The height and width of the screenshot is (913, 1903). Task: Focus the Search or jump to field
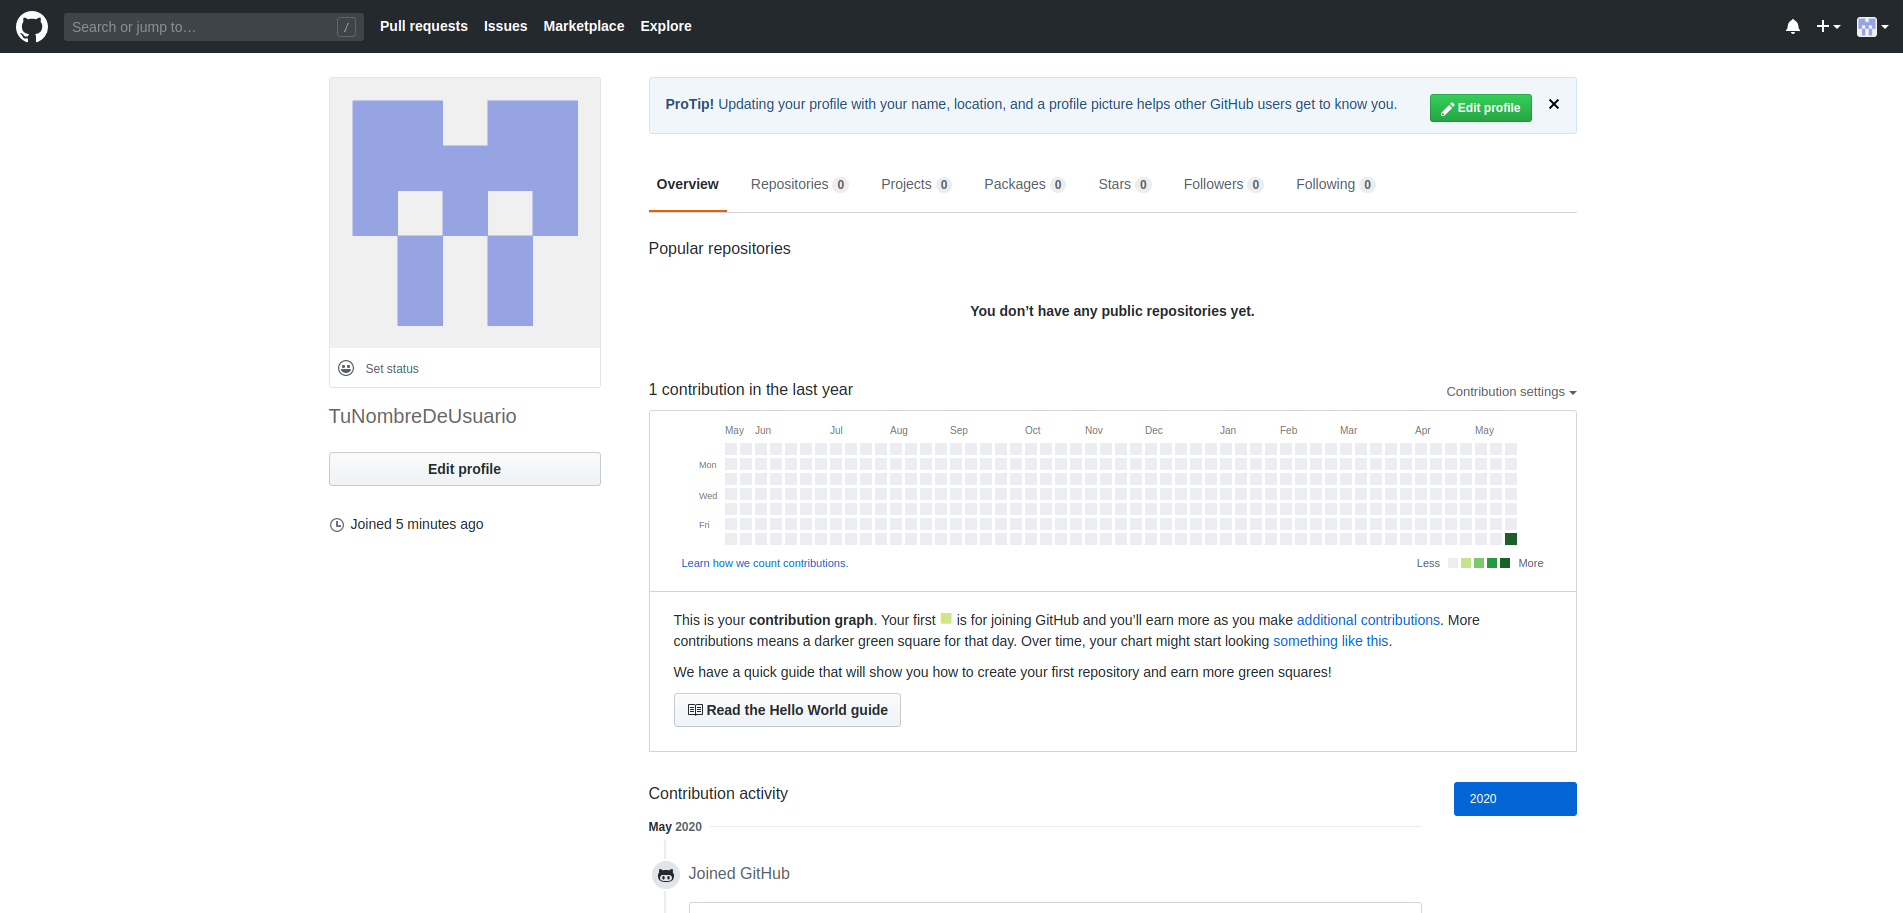213,27
